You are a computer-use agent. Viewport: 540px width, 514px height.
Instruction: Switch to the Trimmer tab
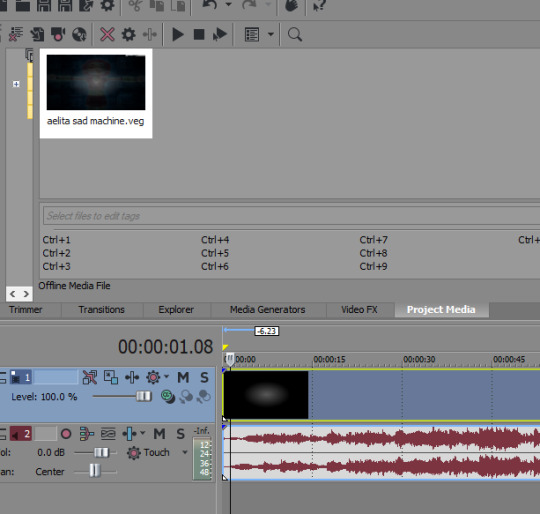pos(26,310)
